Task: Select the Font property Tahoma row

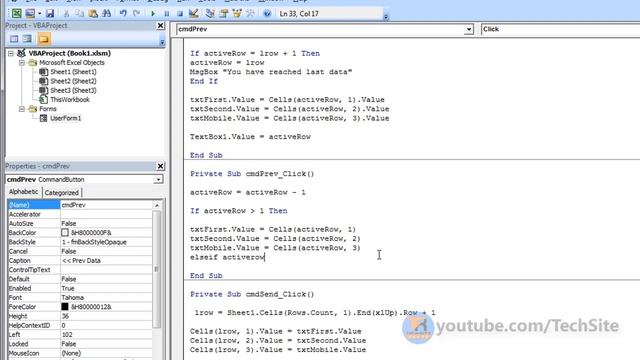Action: pos(80,298)
